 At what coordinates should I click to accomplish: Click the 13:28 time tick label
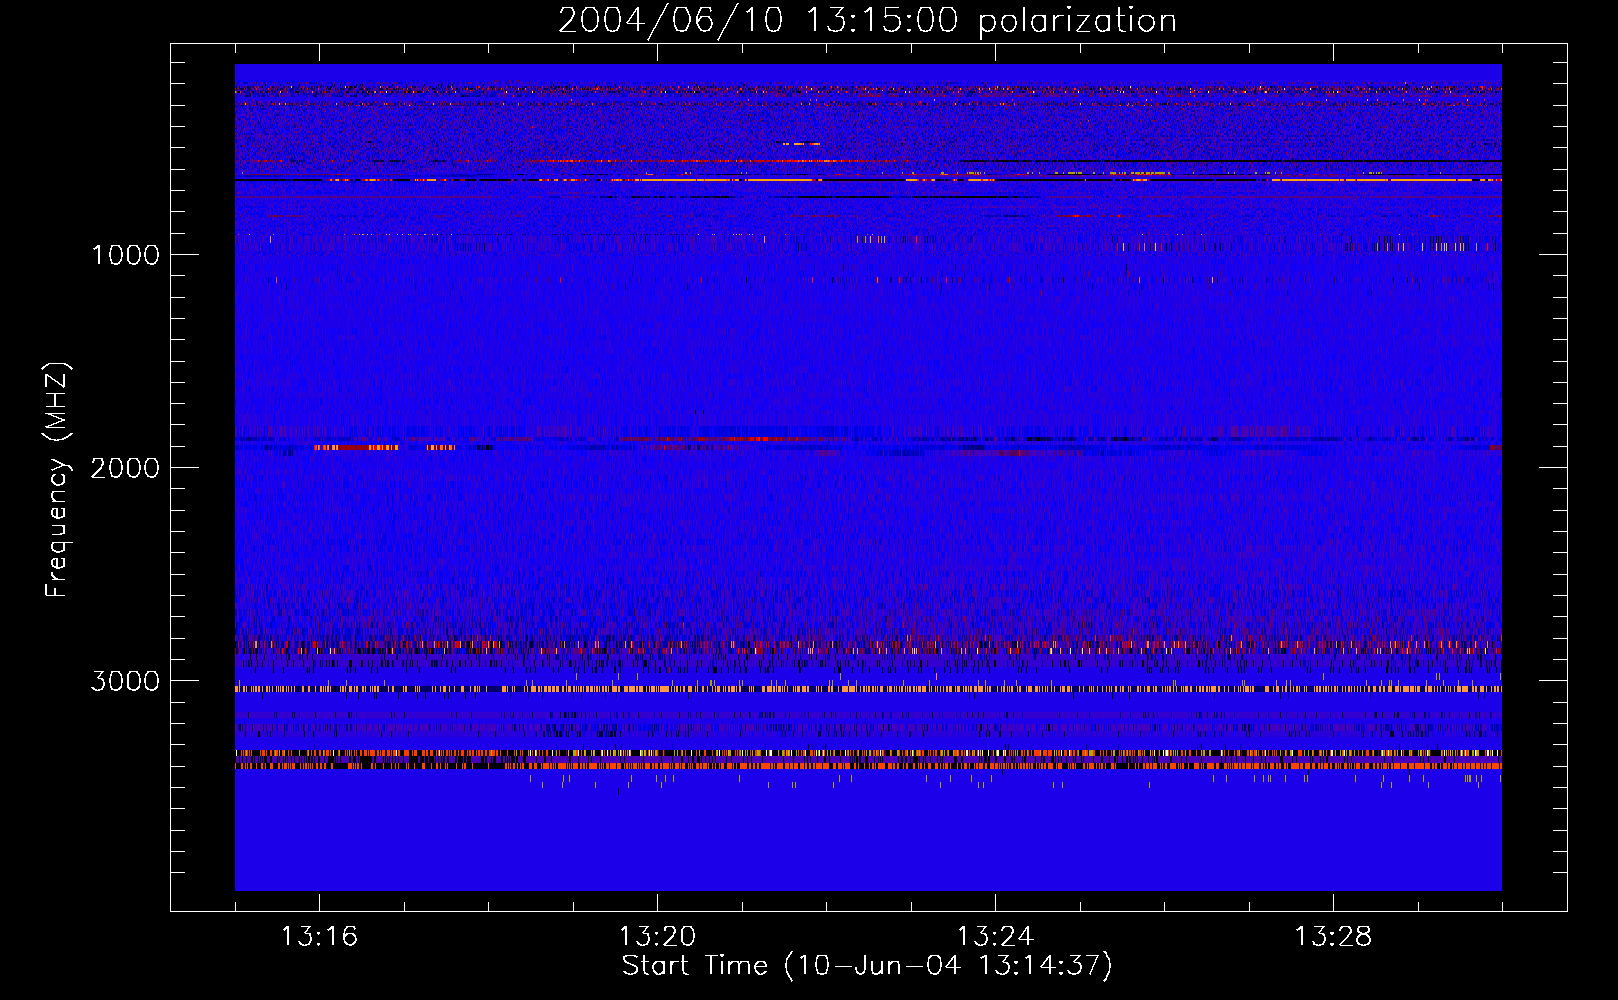coord(1333,937)
